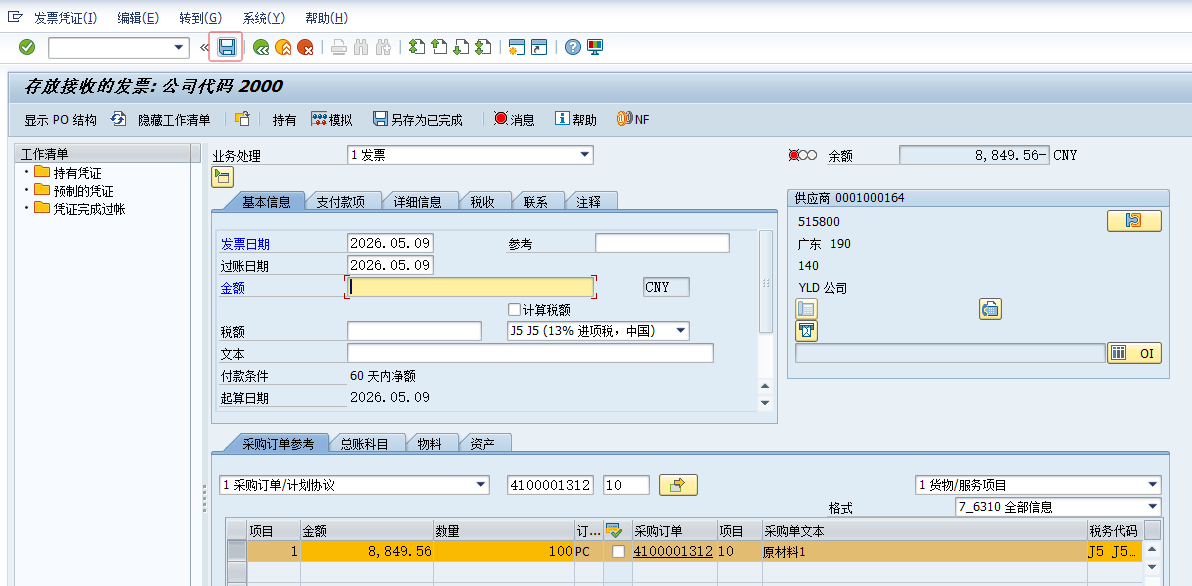The width and height of the screenshot is (1192, 586).
Task: Click the 发票日期 field showing 2026.05.09
Action: click(390, 243)
